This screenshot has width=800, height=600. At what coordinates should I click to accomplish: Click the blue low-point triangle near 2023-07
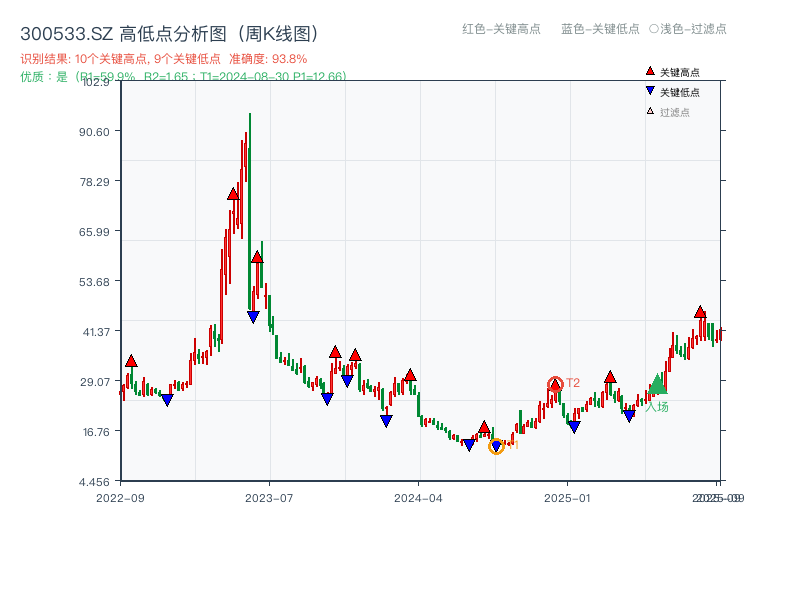pyautogui.click(x=253, y=316)
